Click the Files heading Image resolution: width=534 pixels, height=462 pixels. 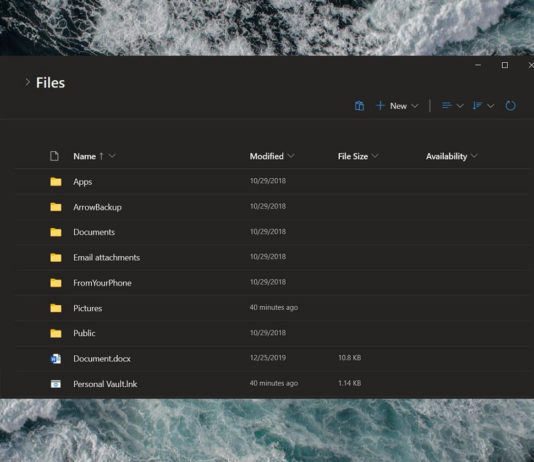tap(50, 83)
